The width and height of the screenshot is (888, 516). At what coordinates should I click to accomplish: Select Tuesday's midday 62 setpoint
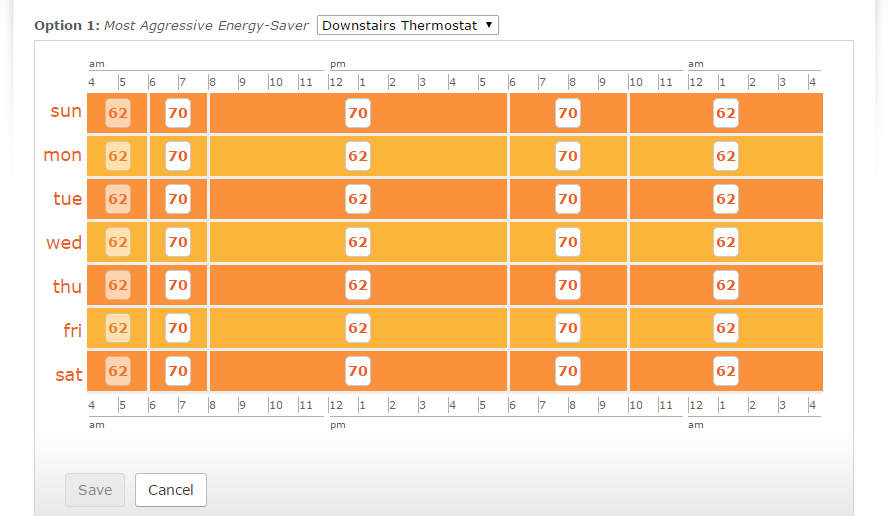click(x=358, y=199)
